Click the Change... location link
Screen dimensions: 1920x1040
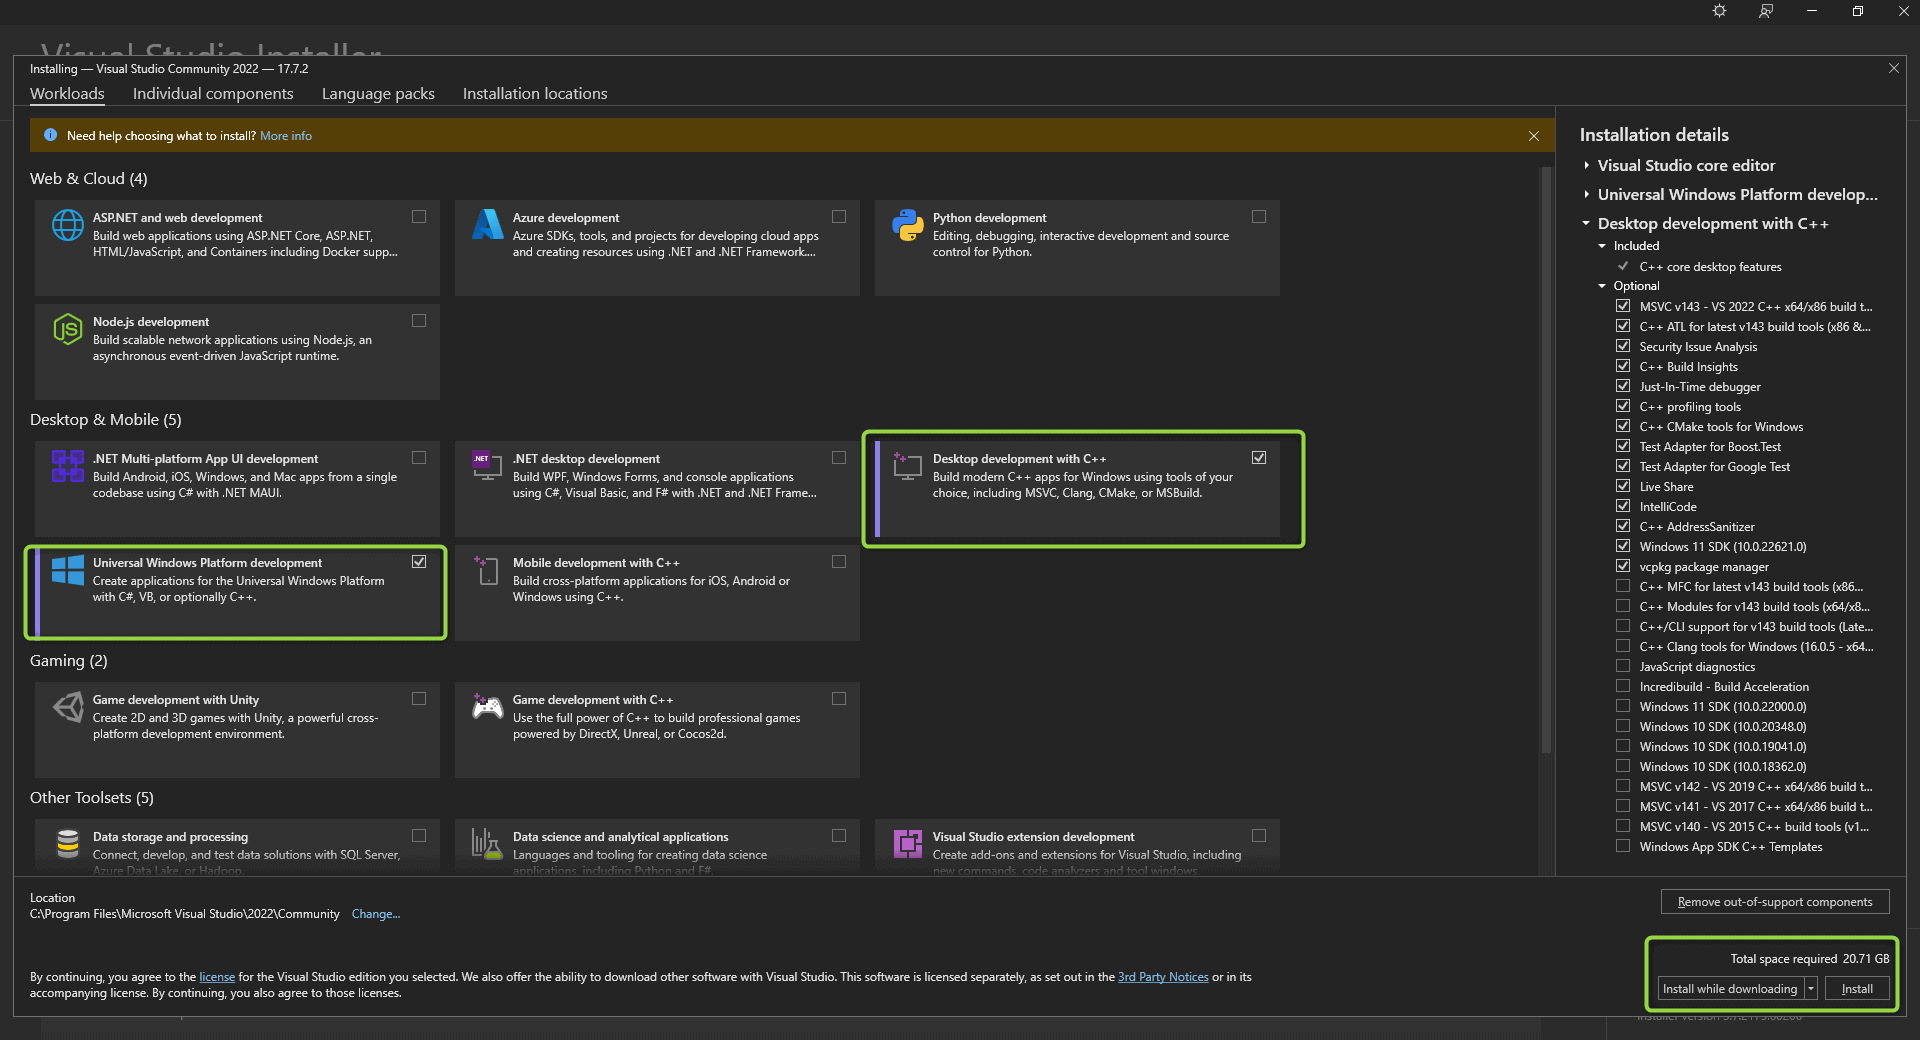pyautogui.click(x=376, y=914)
